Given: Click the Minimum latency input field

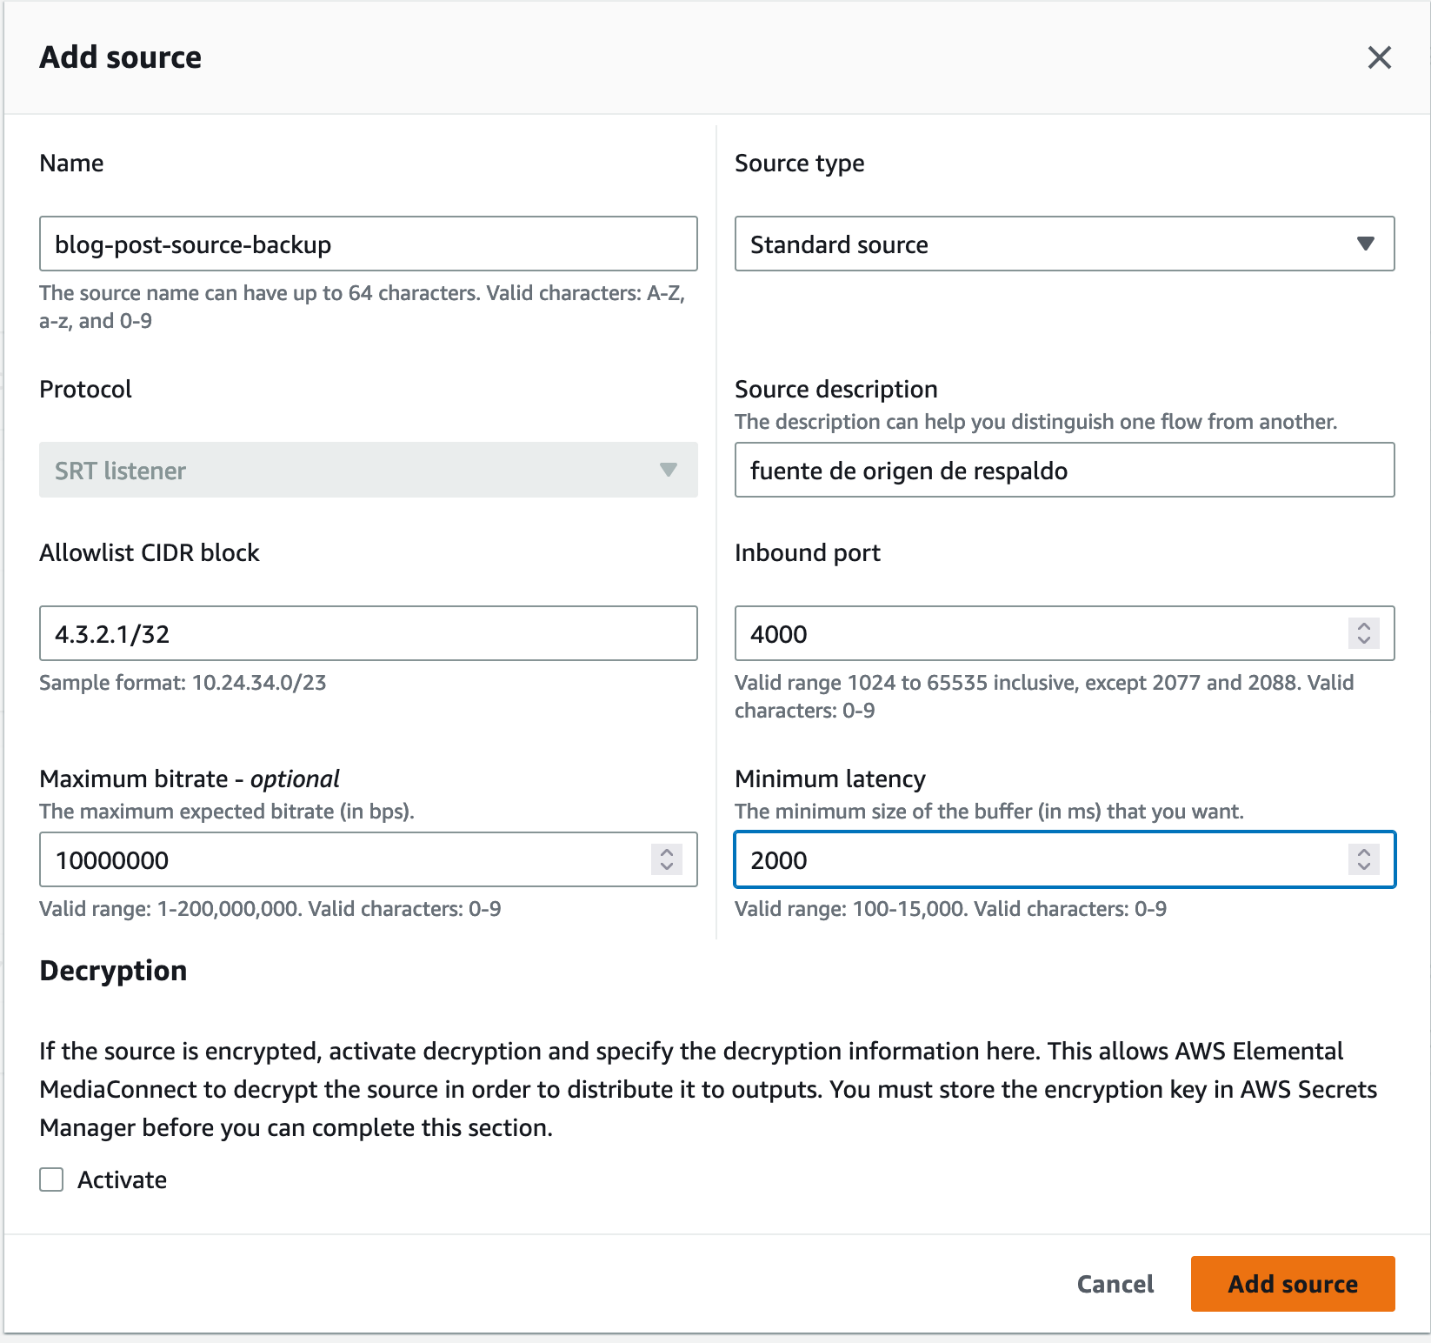Looking at the screenshot, I should pos(1040,860).
